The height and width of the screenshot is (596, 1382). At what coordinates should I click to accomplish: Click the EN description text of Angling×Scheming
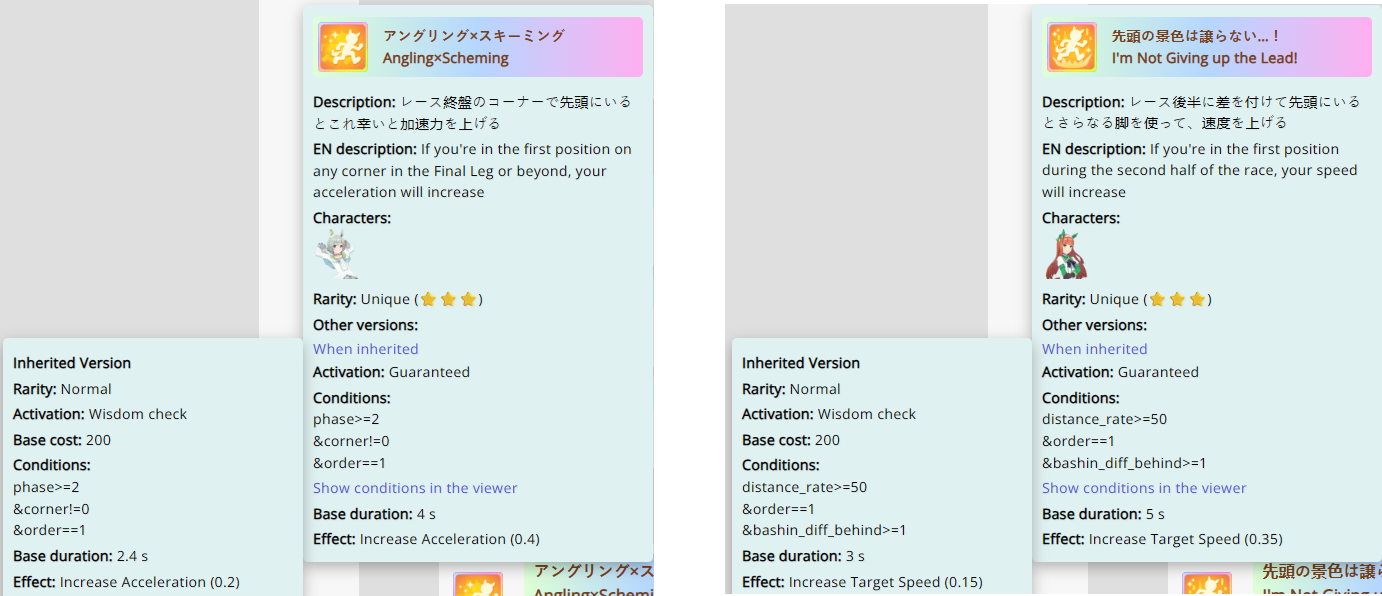pyautogui.click(x=472, y=170)
